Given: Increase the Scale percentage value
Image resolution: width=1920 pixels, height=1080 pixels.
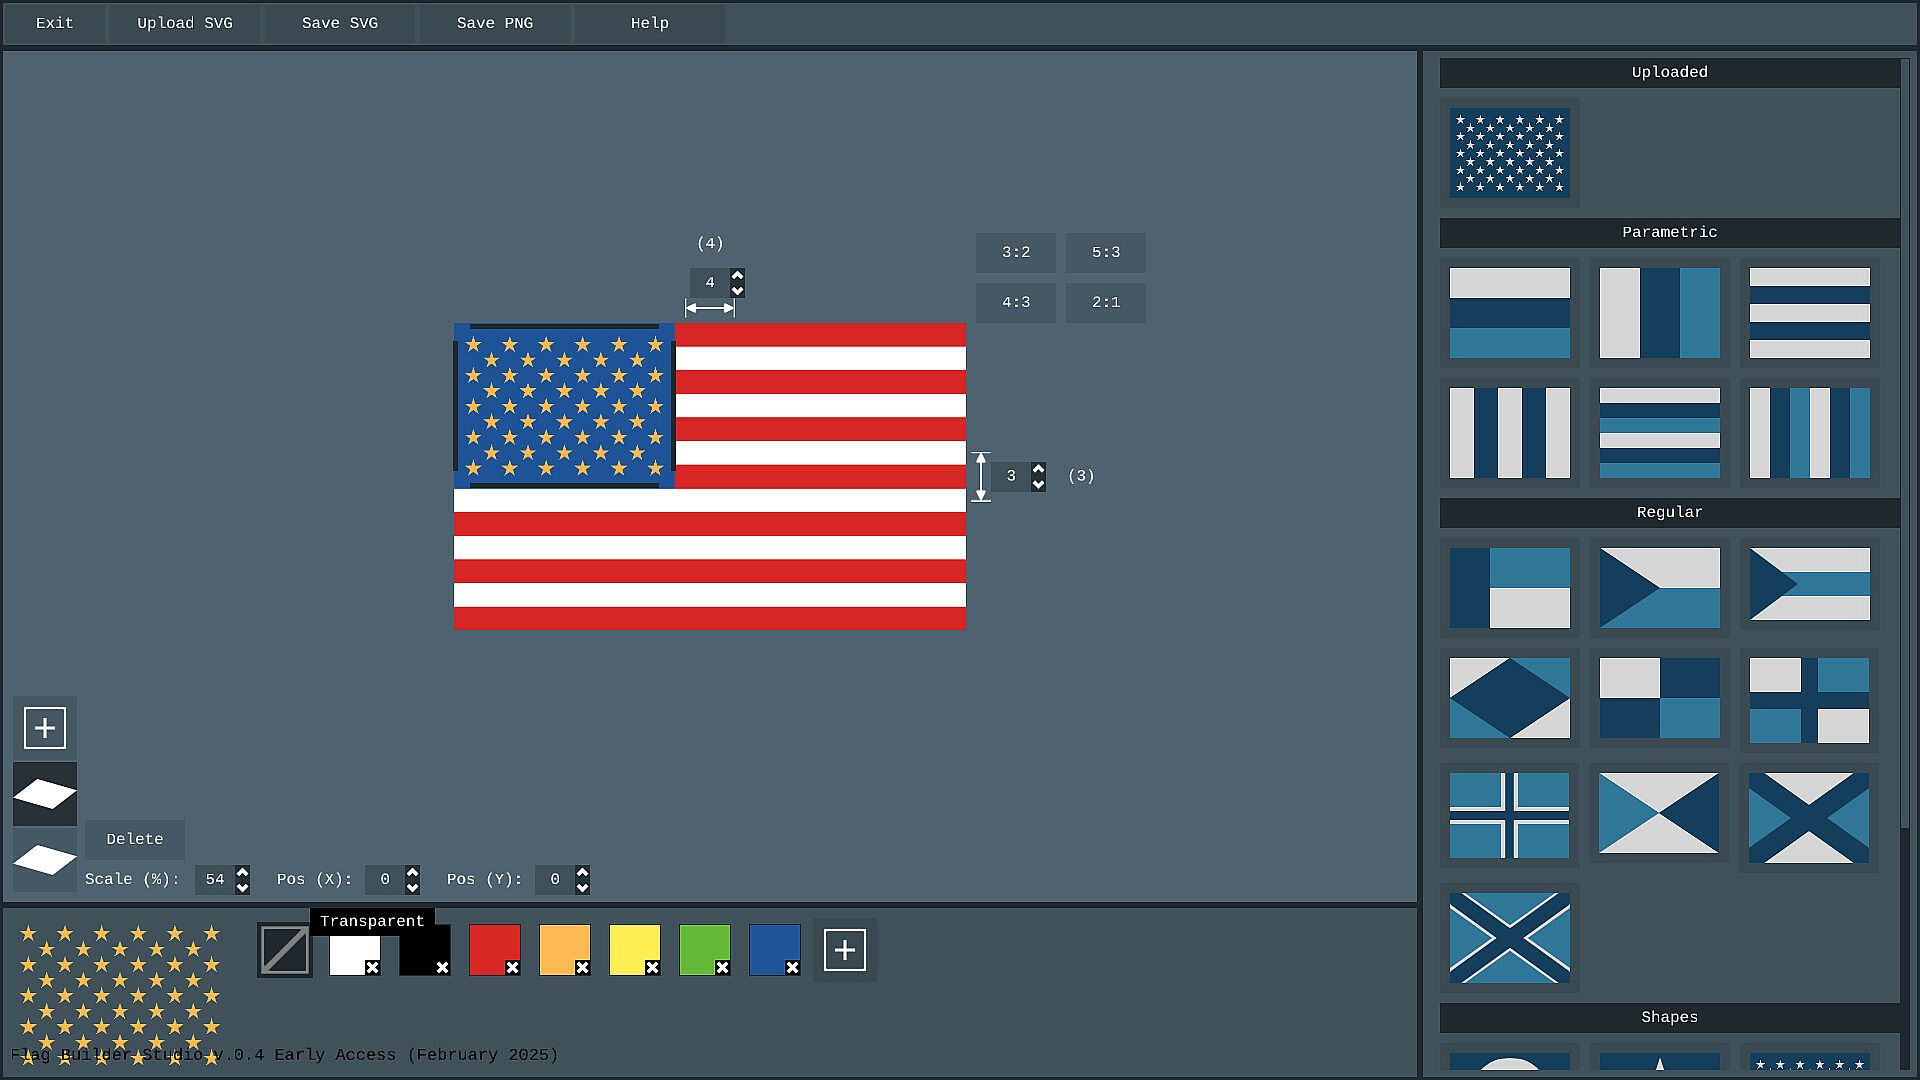Looking at the screenshot, I should [x=242, y=873].
